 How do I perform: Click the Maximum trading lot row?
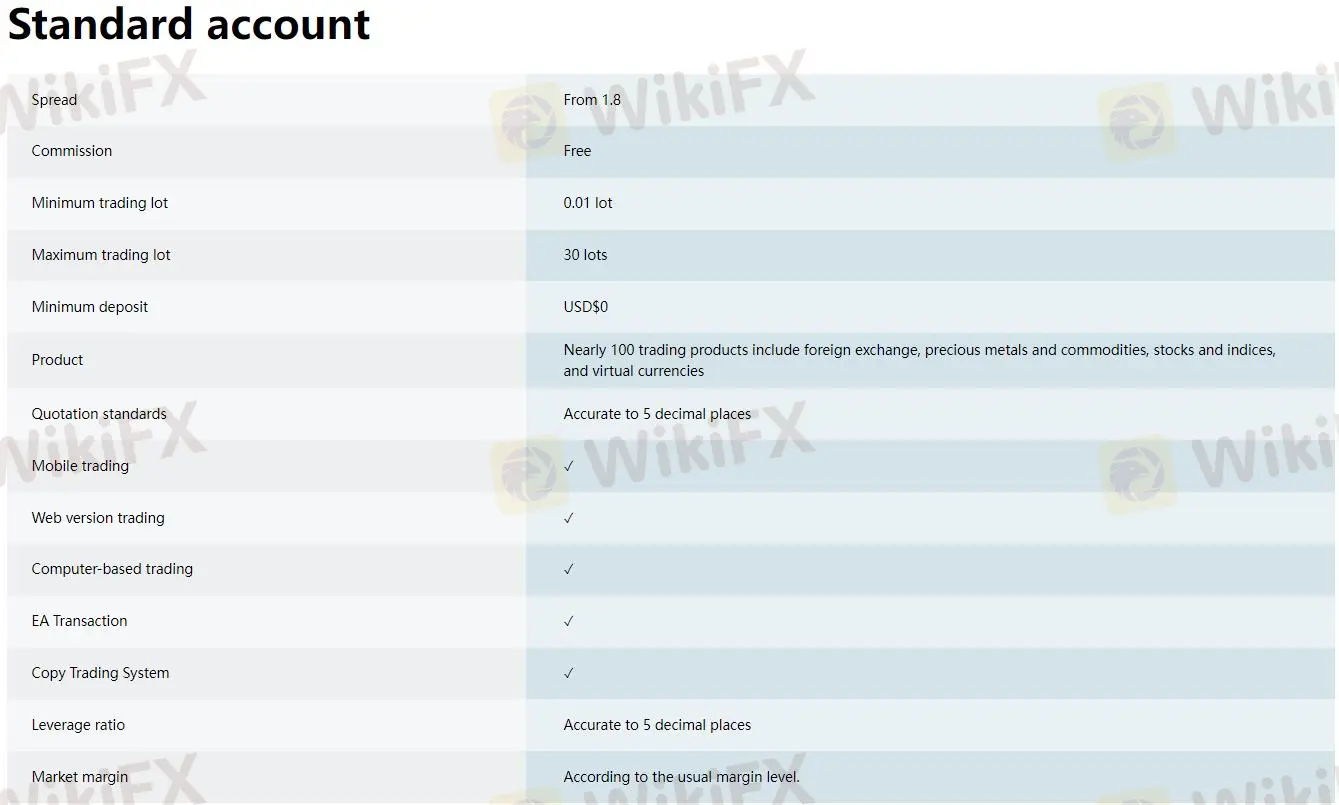tap(100, 254)
